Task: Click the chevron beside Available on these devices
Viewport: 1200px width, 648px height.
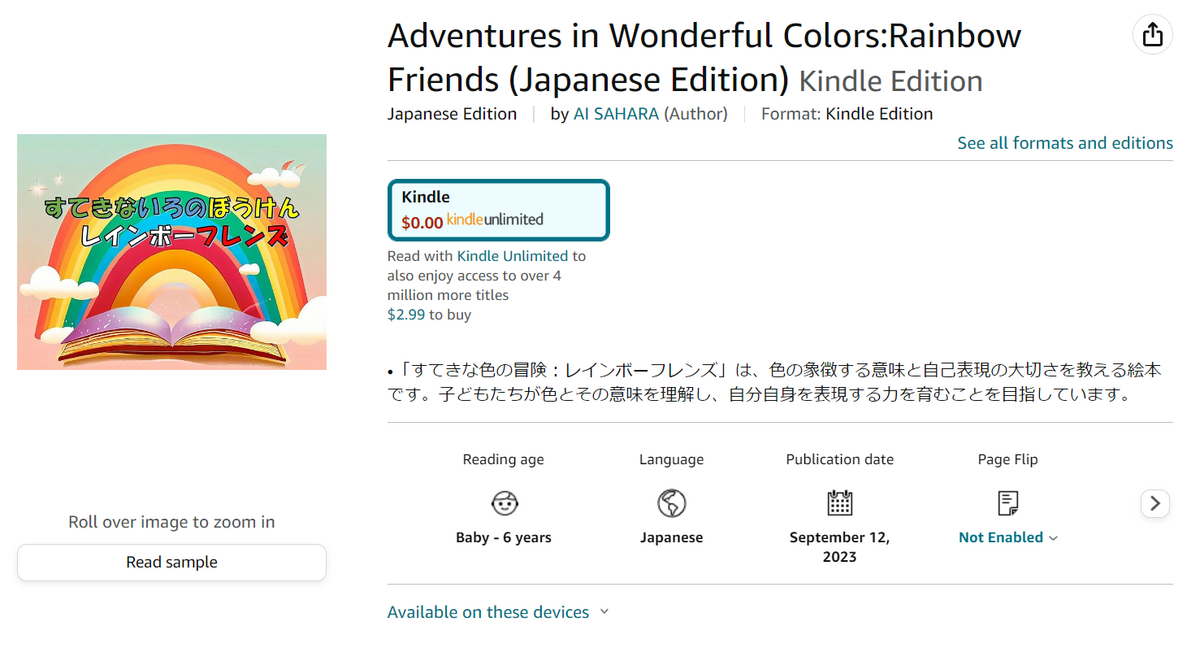Action: pyautogui.click(x=604, y=612)
